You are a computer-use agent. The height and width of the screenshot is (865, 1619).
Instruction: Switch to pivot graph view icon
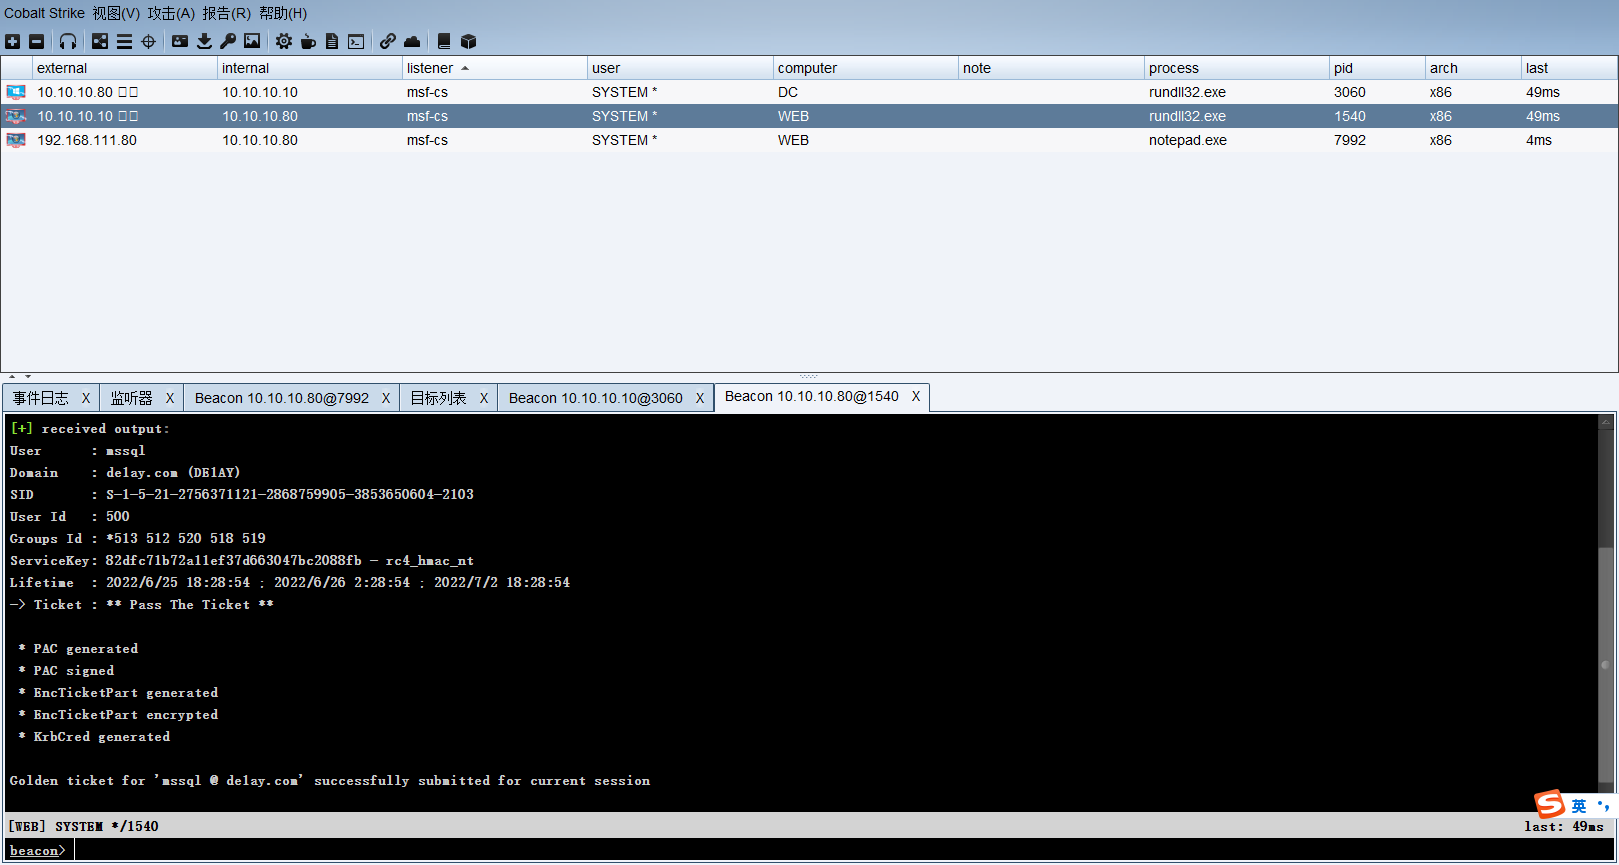click(100, 41)
